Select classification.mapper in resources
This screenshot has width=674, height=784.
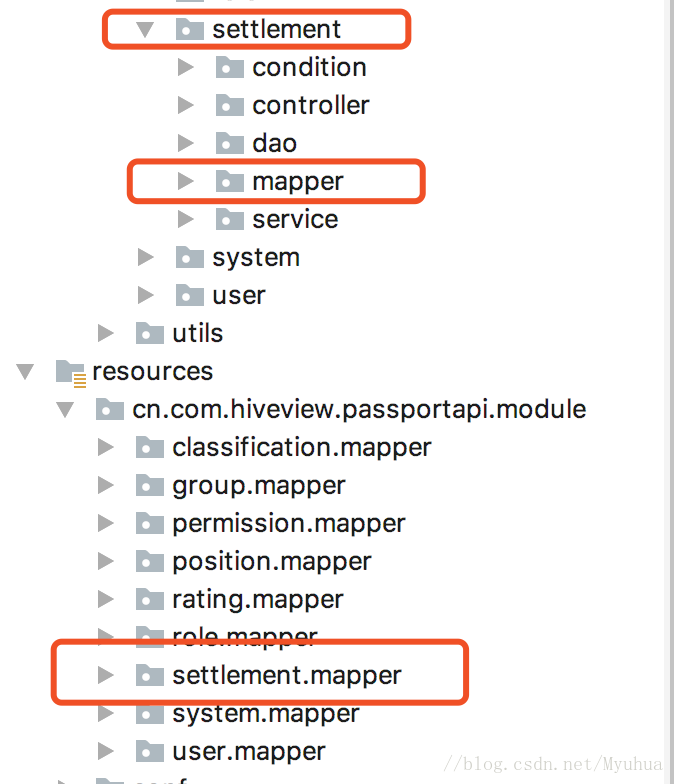point(302,447)
